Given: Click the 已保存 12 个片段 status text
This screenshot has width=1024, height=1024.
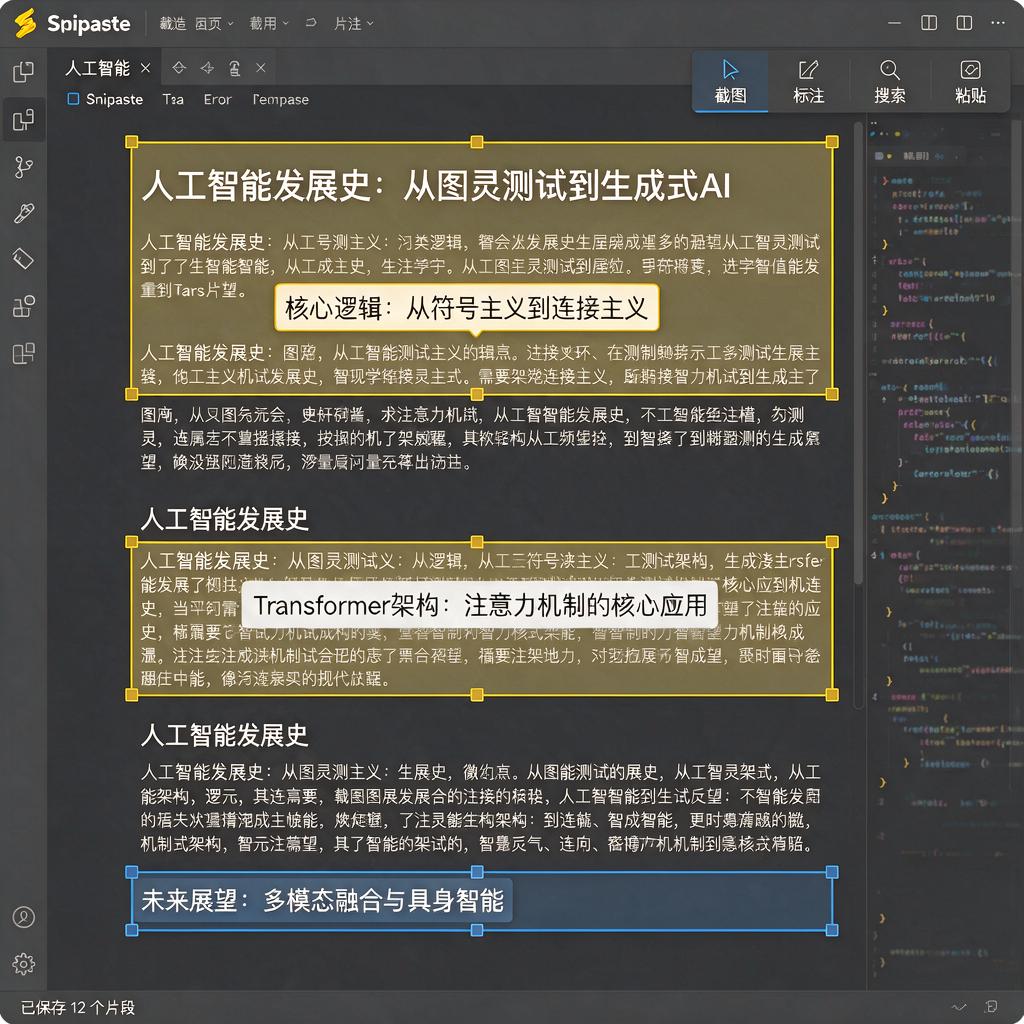Looking at the screenshot, I should (x=78, y=1007).
